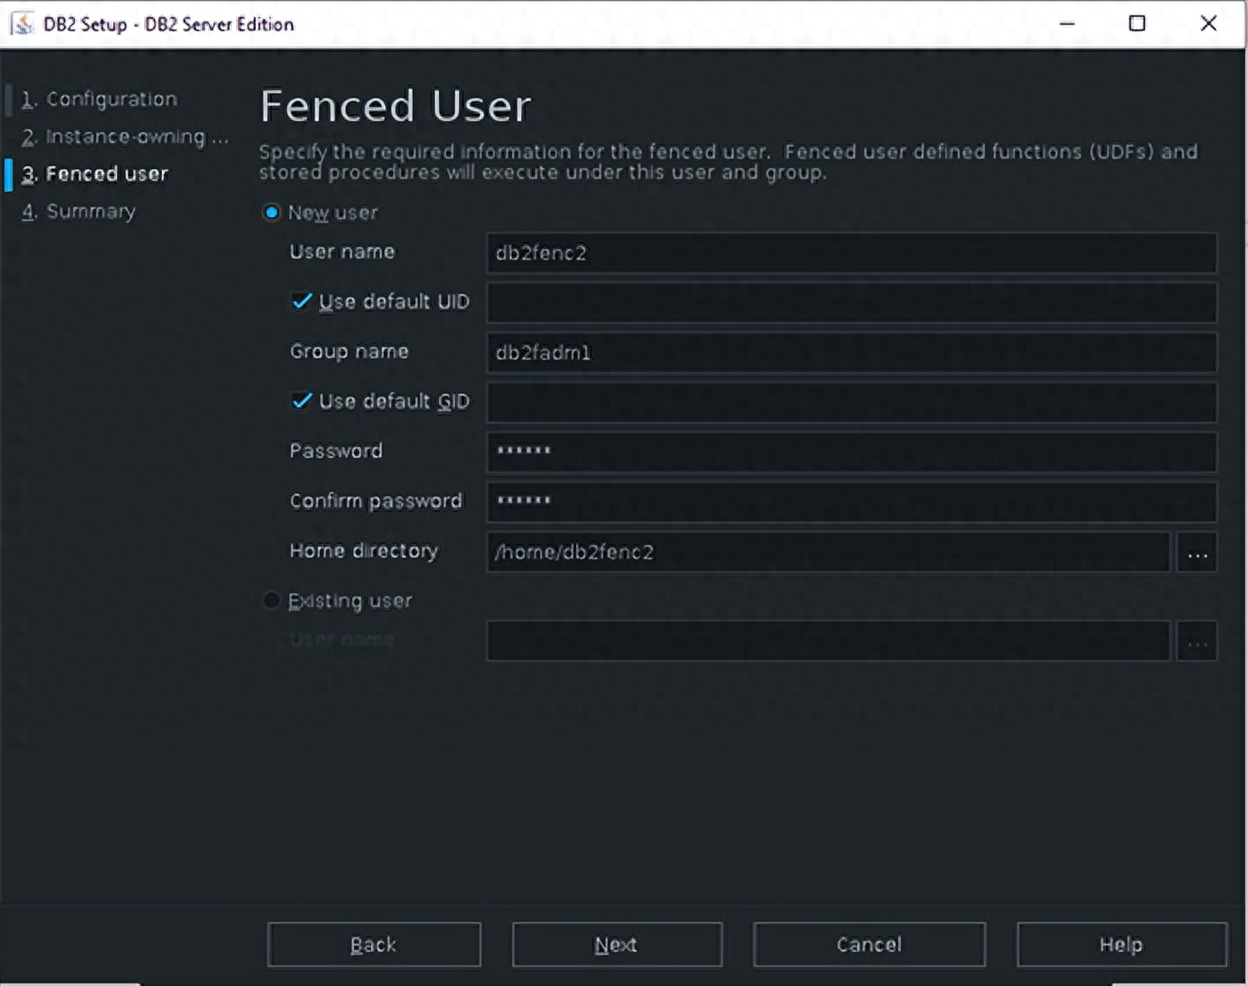The height and width of the screenshot is (986, 1248).
Task: Jump to step 4 Summary
Action: click(x=90, y=212)
